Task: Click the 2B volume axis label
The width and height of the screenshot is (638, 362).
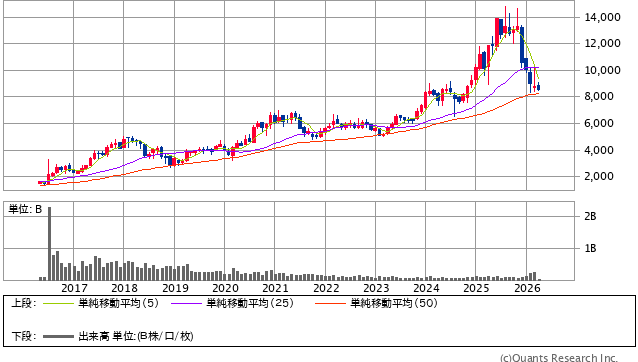Action: [x=590, y=216]
